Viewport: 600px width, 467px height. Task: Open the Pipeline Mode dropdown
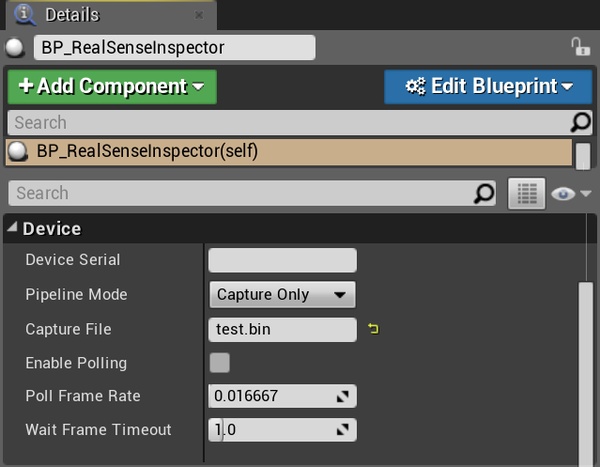tap(282, 295)
